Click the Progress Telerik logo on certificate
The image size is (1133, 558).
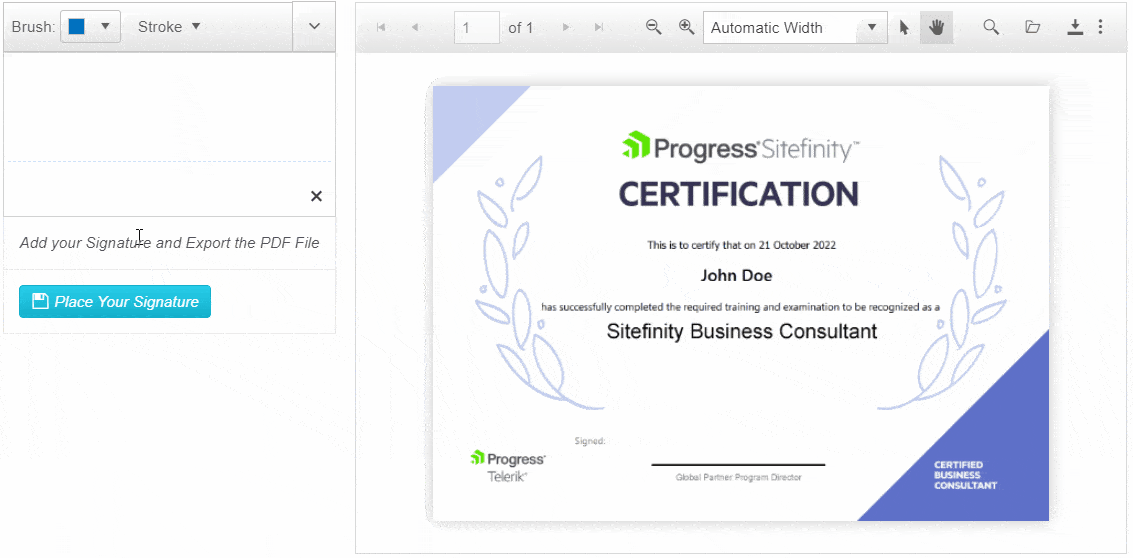pos(507,466)
